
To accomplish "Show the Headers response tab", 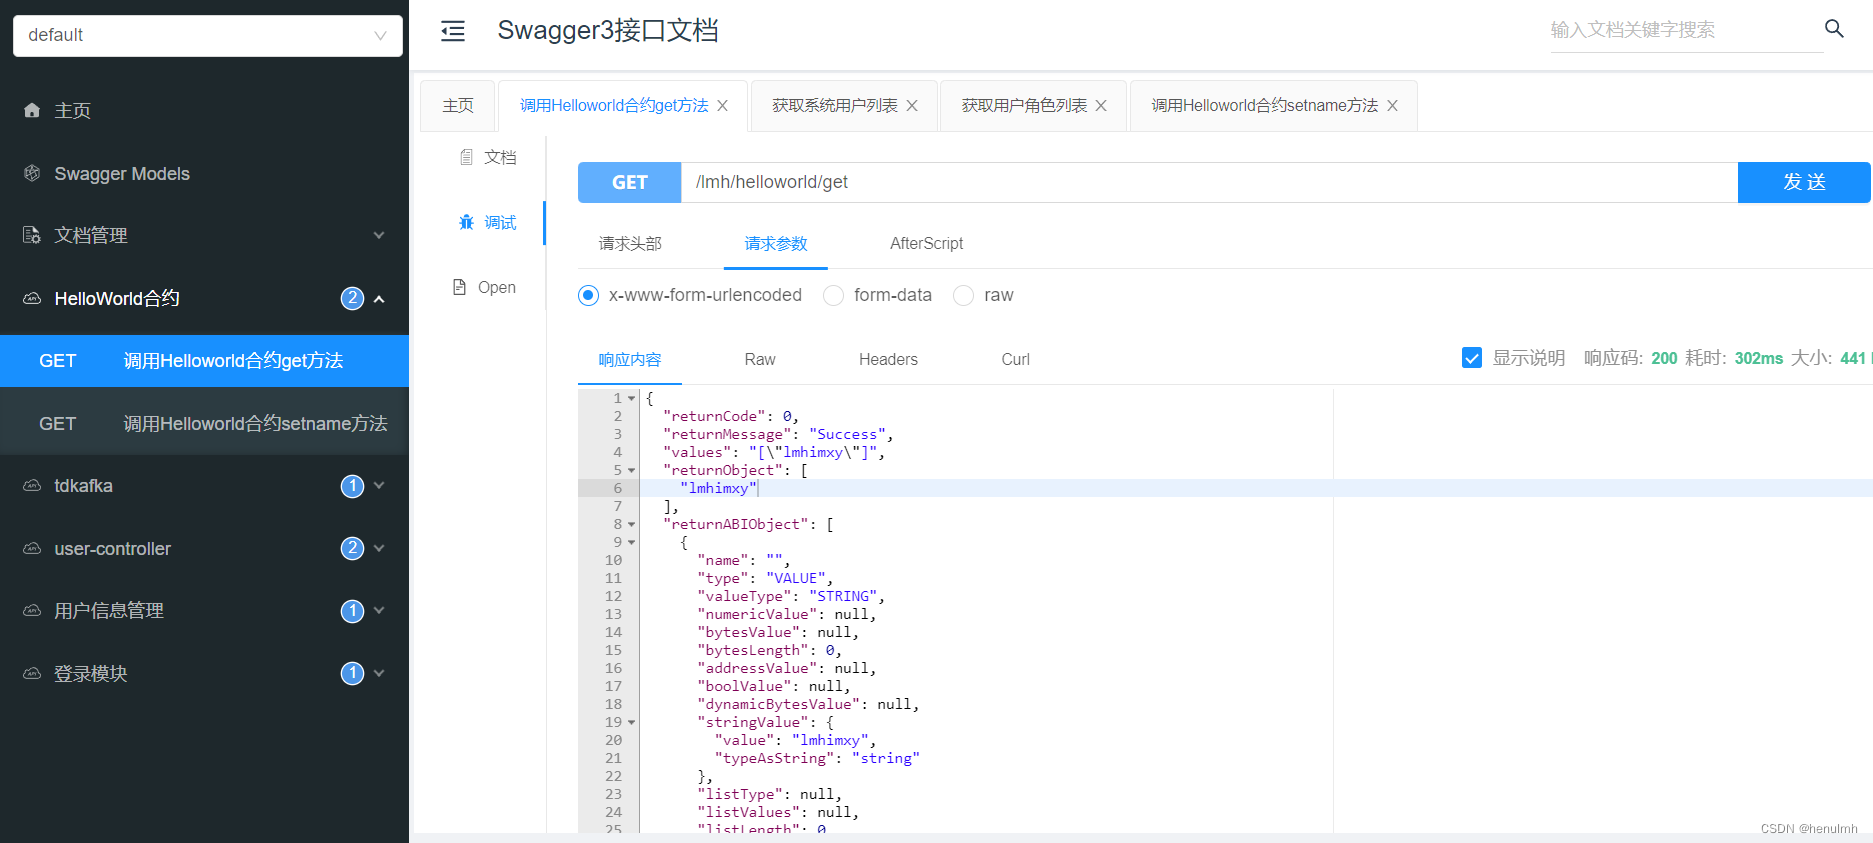I will 888,359.
